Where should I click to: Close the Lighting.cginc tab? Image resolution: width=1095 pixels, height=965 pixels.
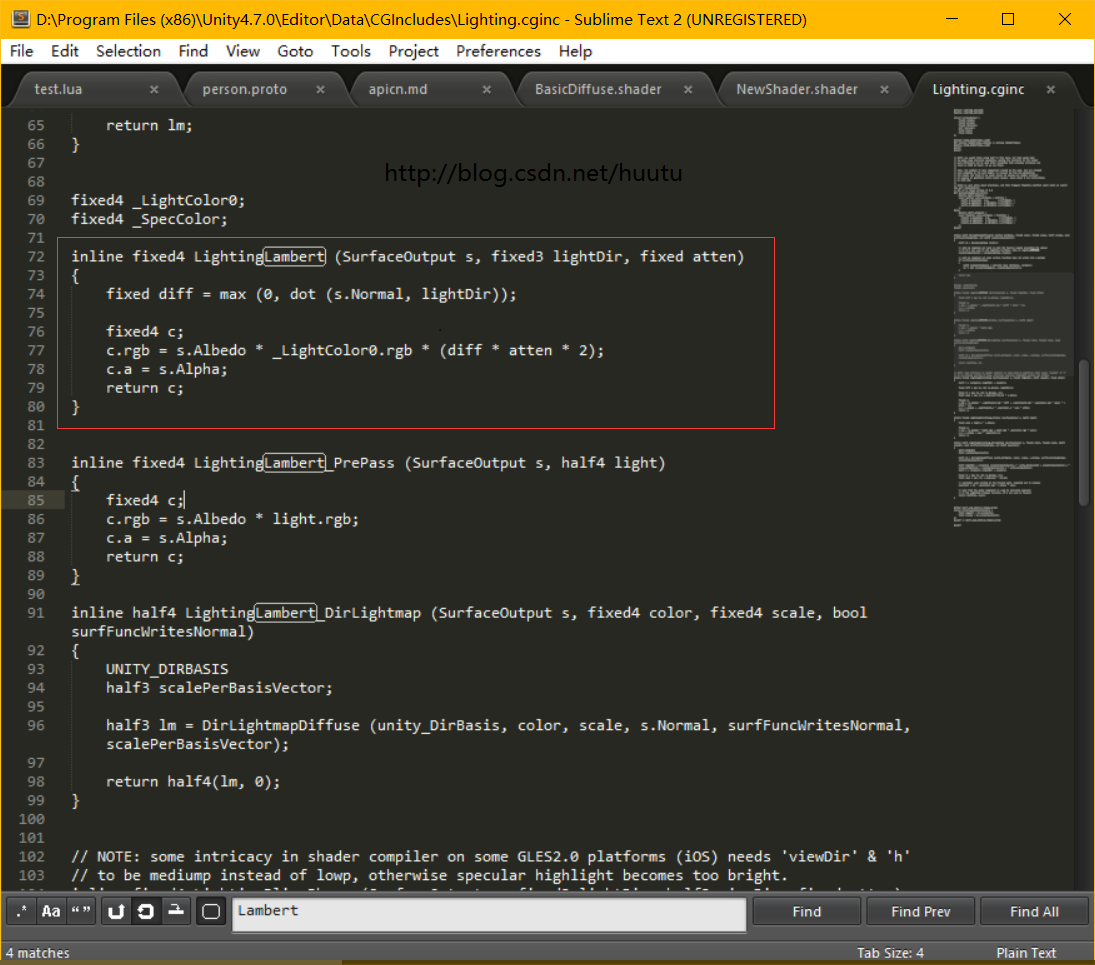coord(1051,89)
